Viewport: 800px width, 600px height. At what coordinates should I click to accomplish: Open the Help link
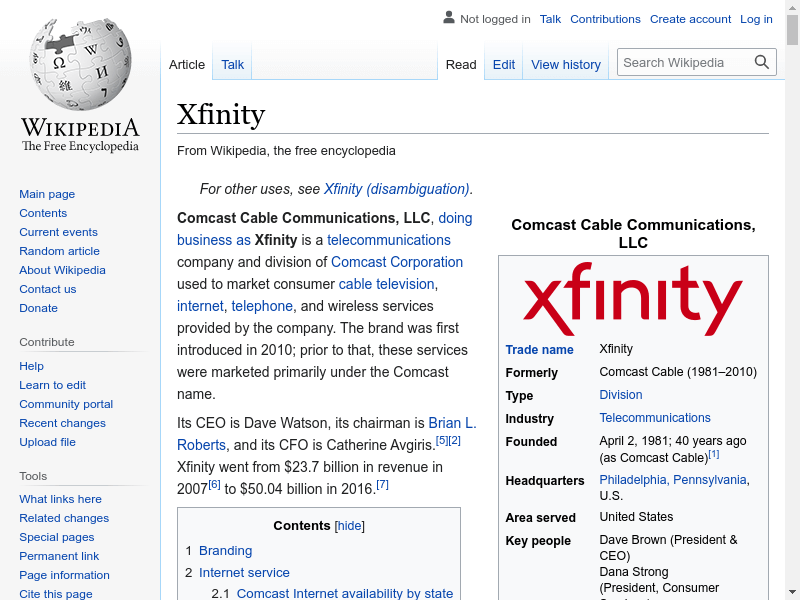coord(31,366)
